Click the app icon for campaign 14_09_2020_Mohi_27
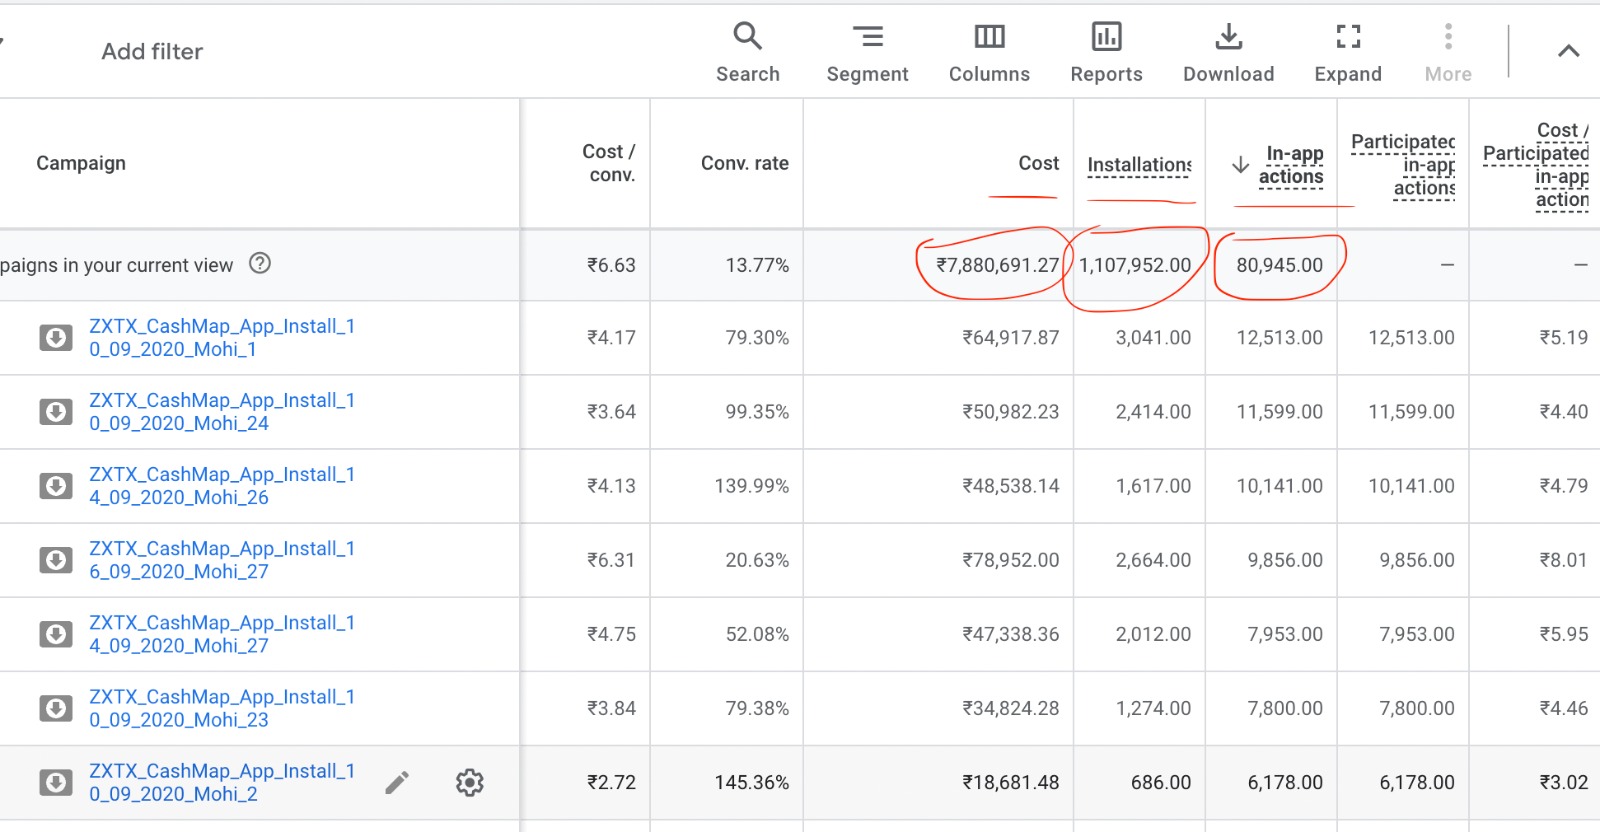 56,634
